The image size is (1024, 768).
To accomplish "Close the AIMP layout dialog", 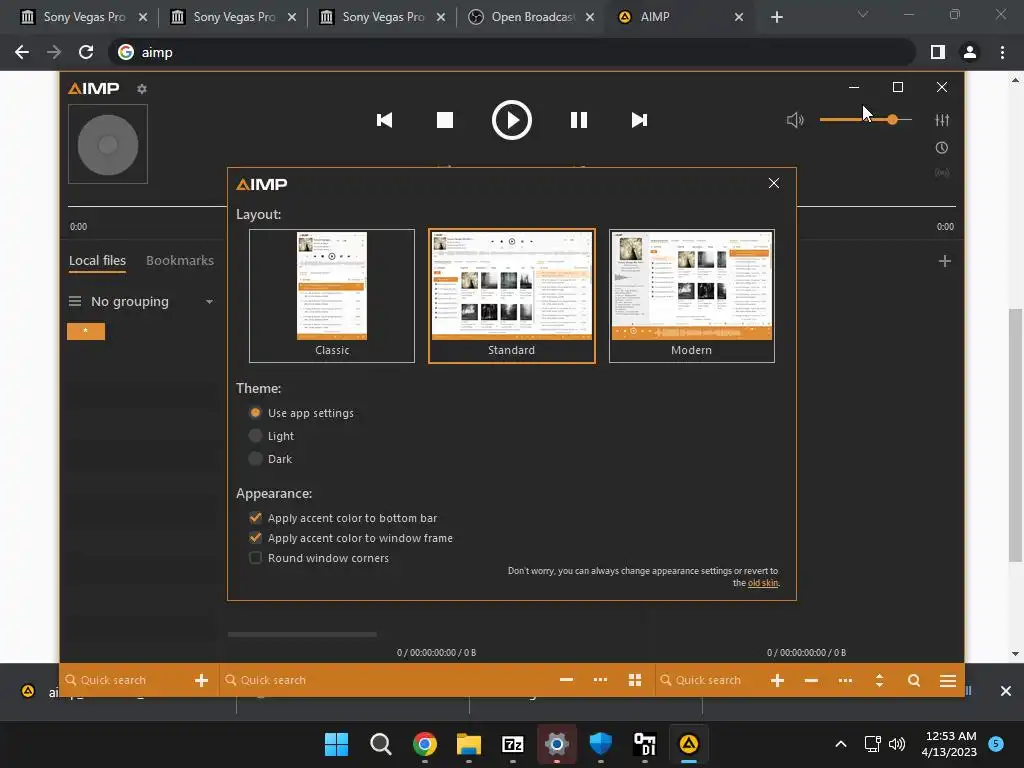I will [x=774, y=183].
